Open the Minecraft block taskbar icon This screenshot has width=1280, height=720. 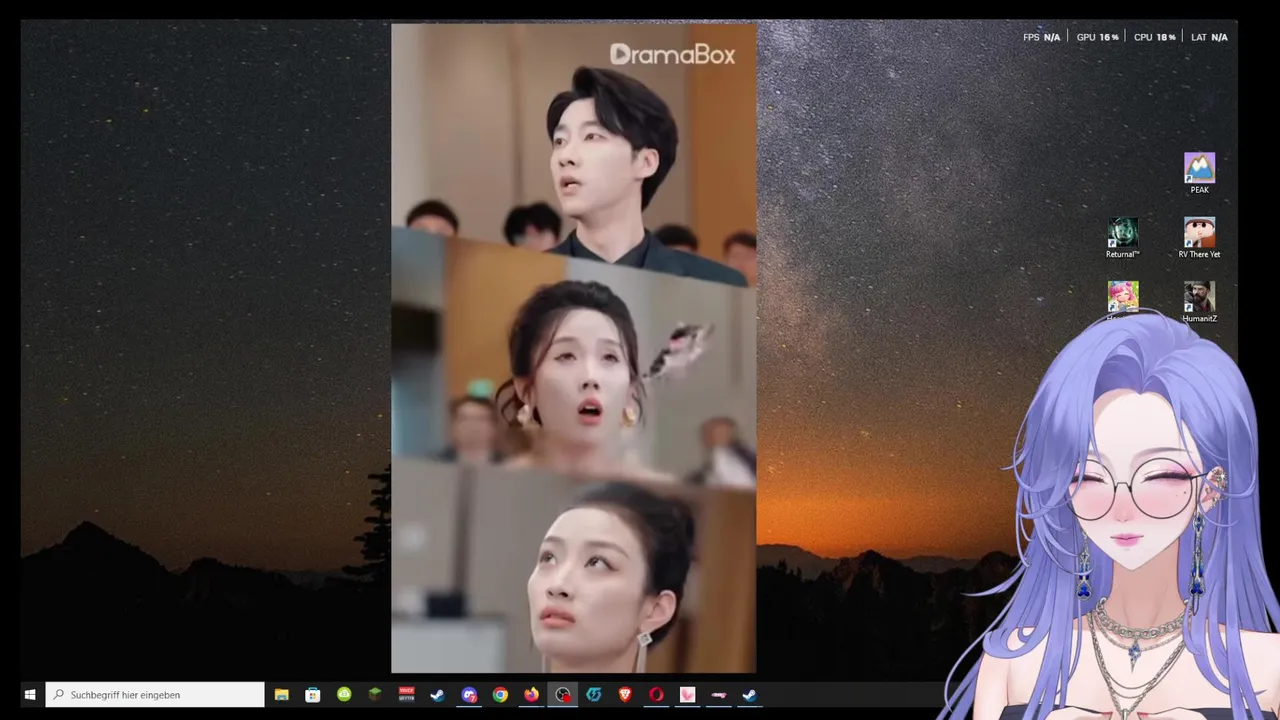pyautogui.click(x=375, y=695)
